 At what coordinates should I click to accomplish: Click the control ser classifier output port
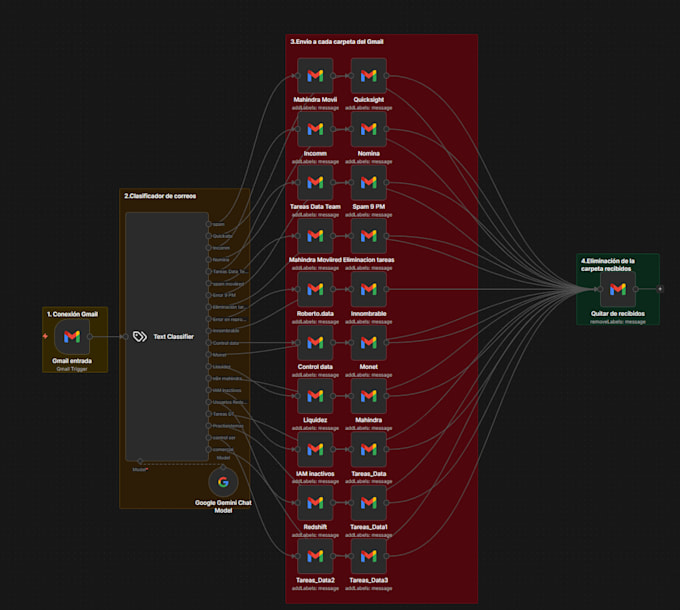[x=209, y=437]
